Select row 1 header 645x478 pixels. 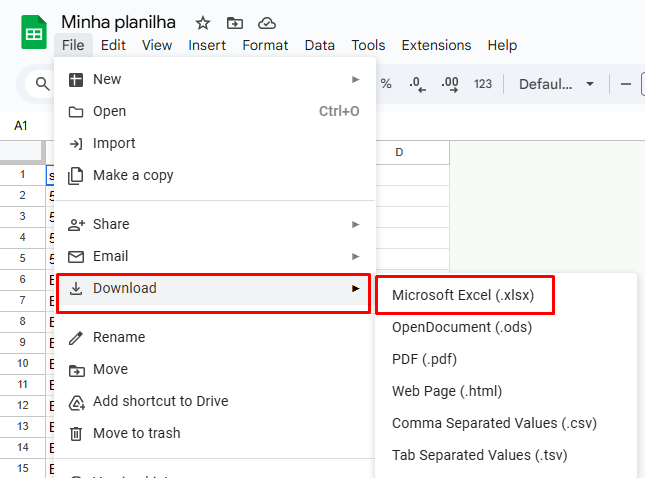pos(23,174)
